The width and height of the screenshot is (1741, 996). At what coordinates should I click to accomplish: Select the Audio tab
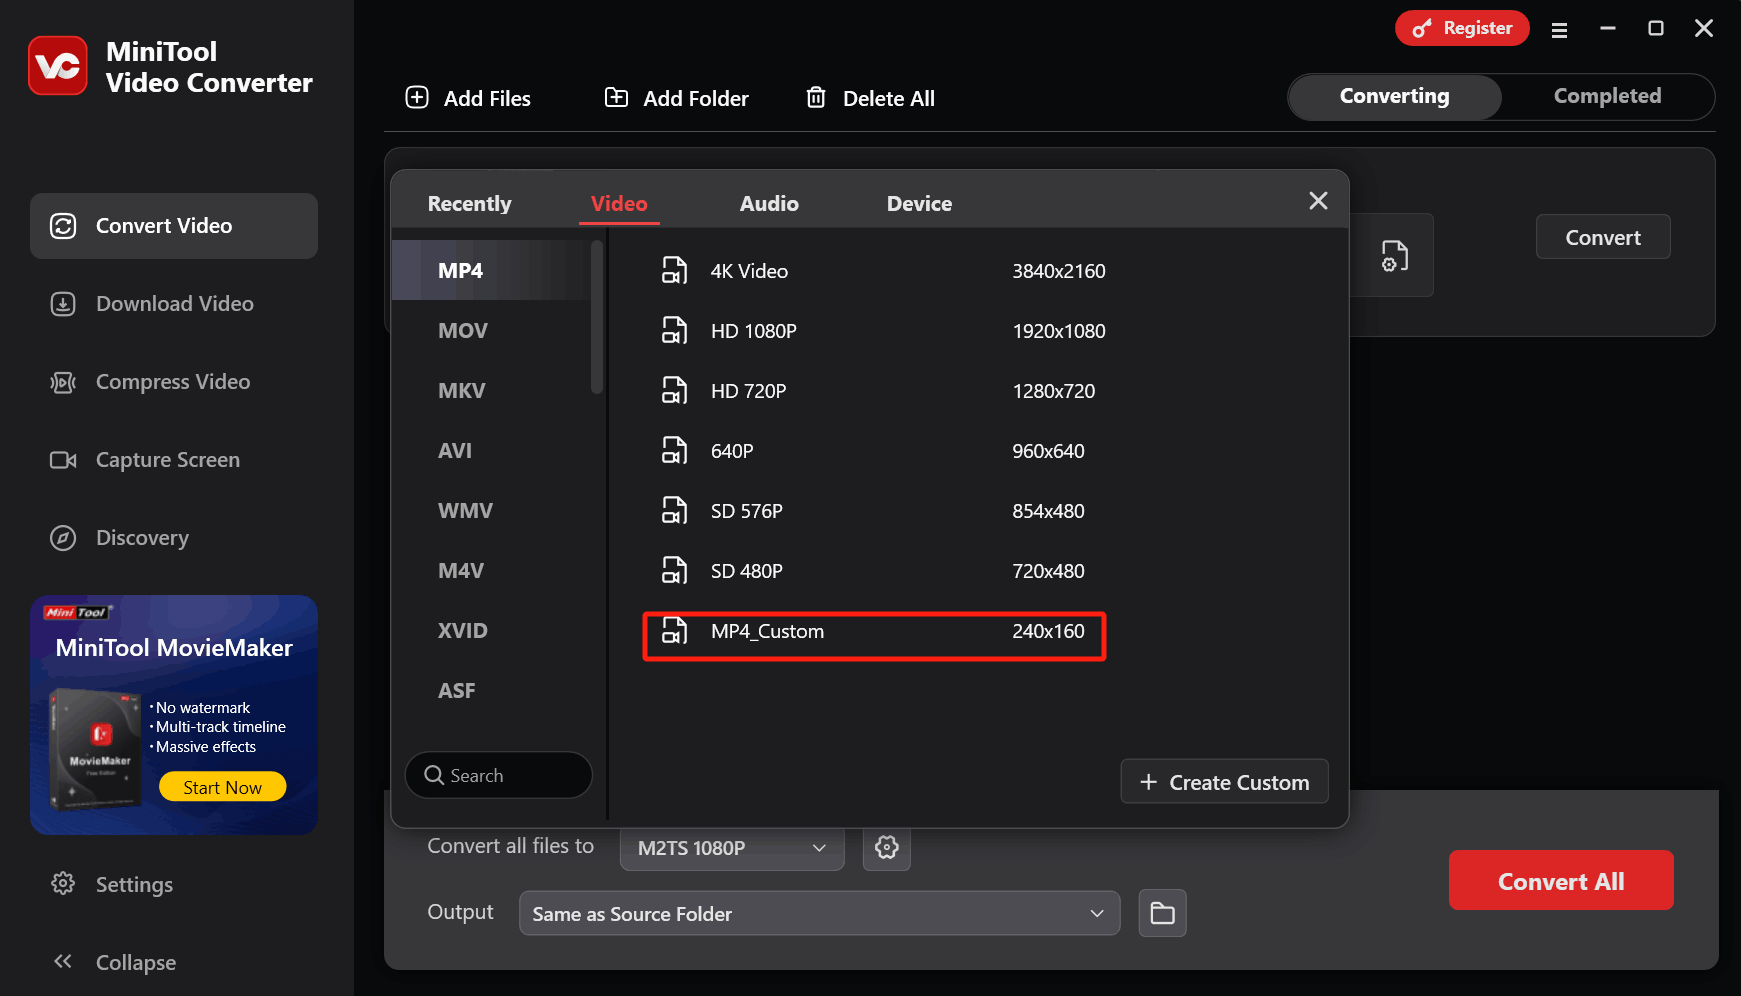(x=769, y=204)
